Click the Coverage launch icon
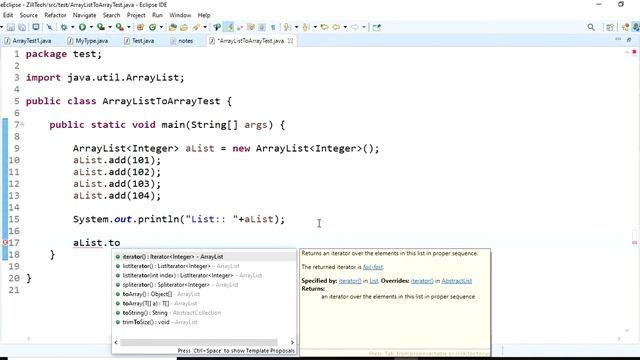640x360 pixels. (x=101, y=27)
